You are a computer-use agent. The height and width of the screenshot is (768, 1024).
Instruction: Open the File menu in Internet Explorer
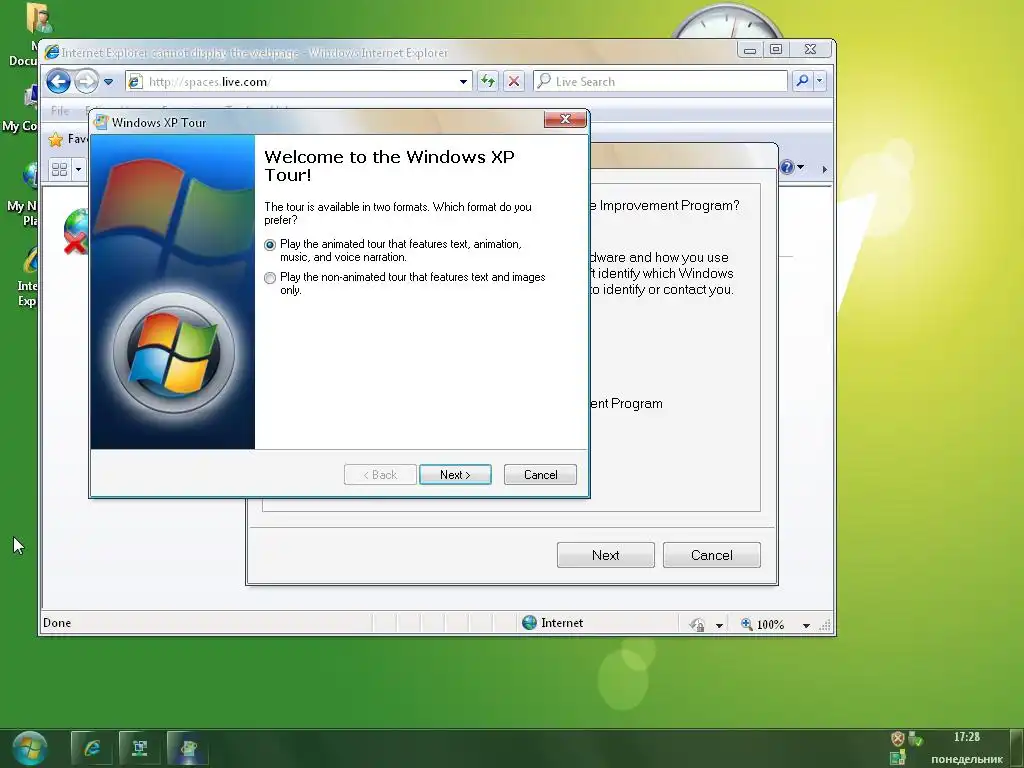(x=60, y=111)
